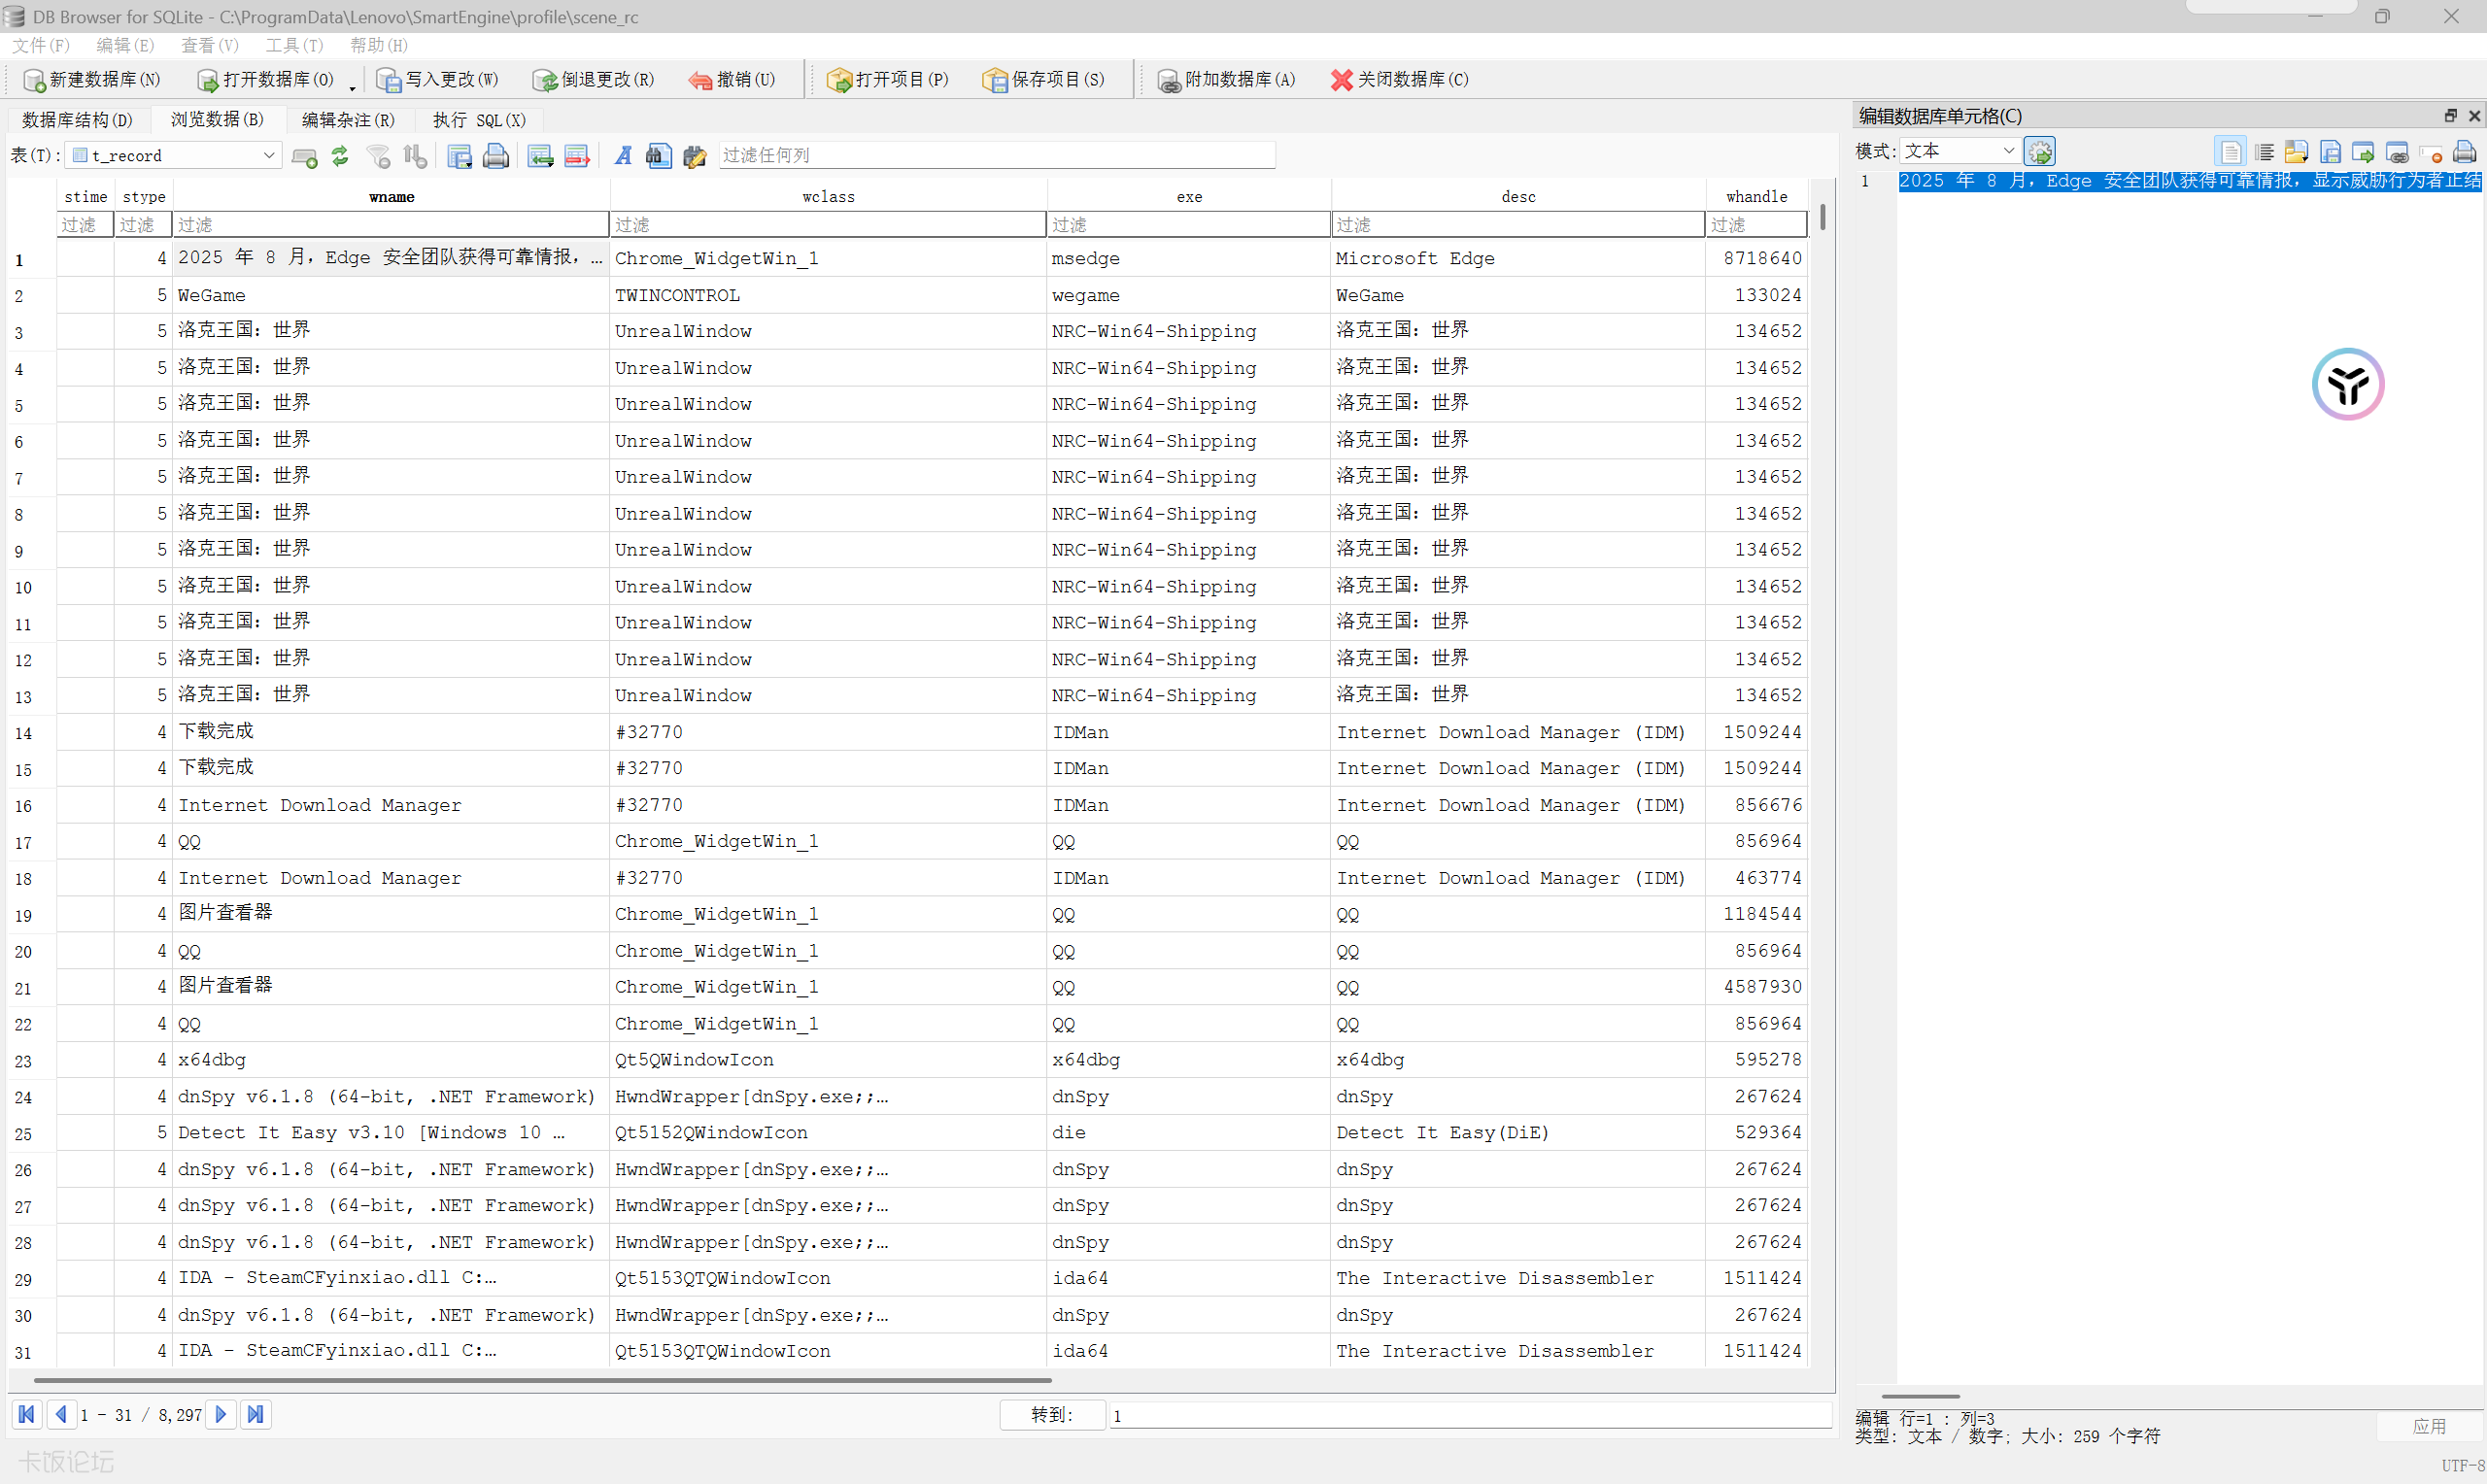Viewport: 2487px width, 1484px height.
Task: Select the 'WeGame' wname cell in row 2
Action: point(391,295)
